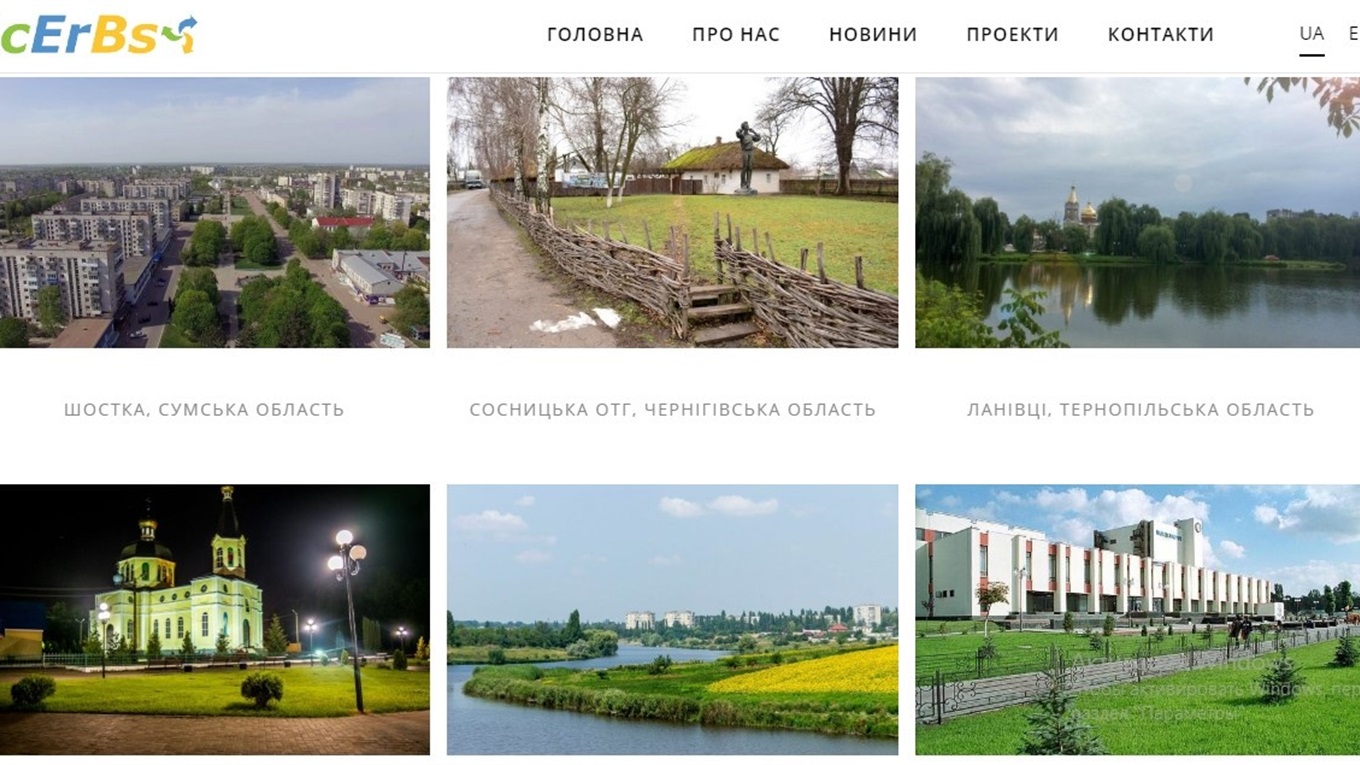Open the white columned building photo
This screenshot has width=1360, height=765.
point(1138,620)
